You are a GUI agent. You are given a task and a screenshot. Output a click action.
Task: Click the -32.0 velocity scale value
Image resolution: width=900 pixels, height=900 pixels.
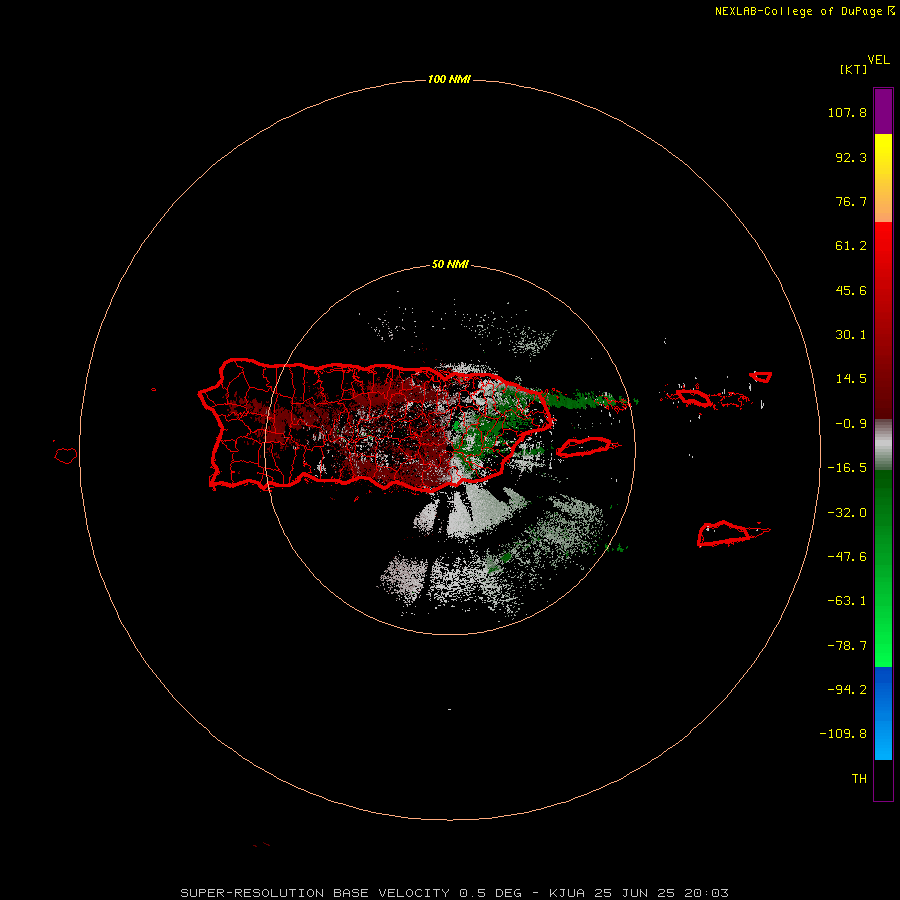pyautogui.click(x=847, y=513)
